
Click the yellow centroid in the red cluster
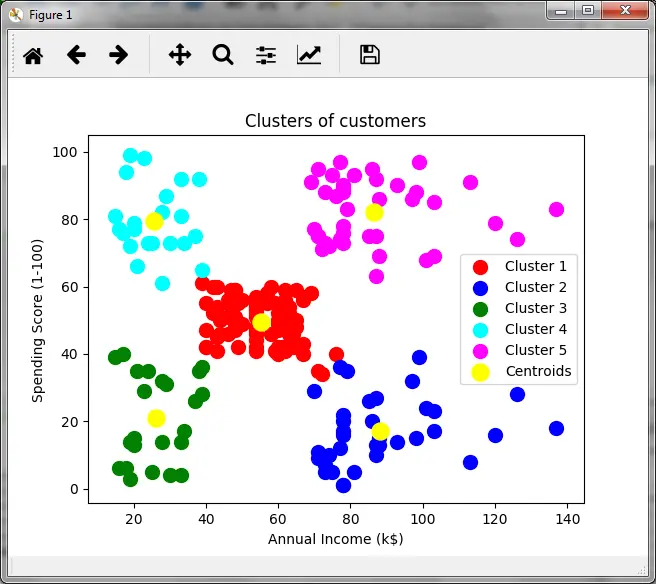(261, 322)
